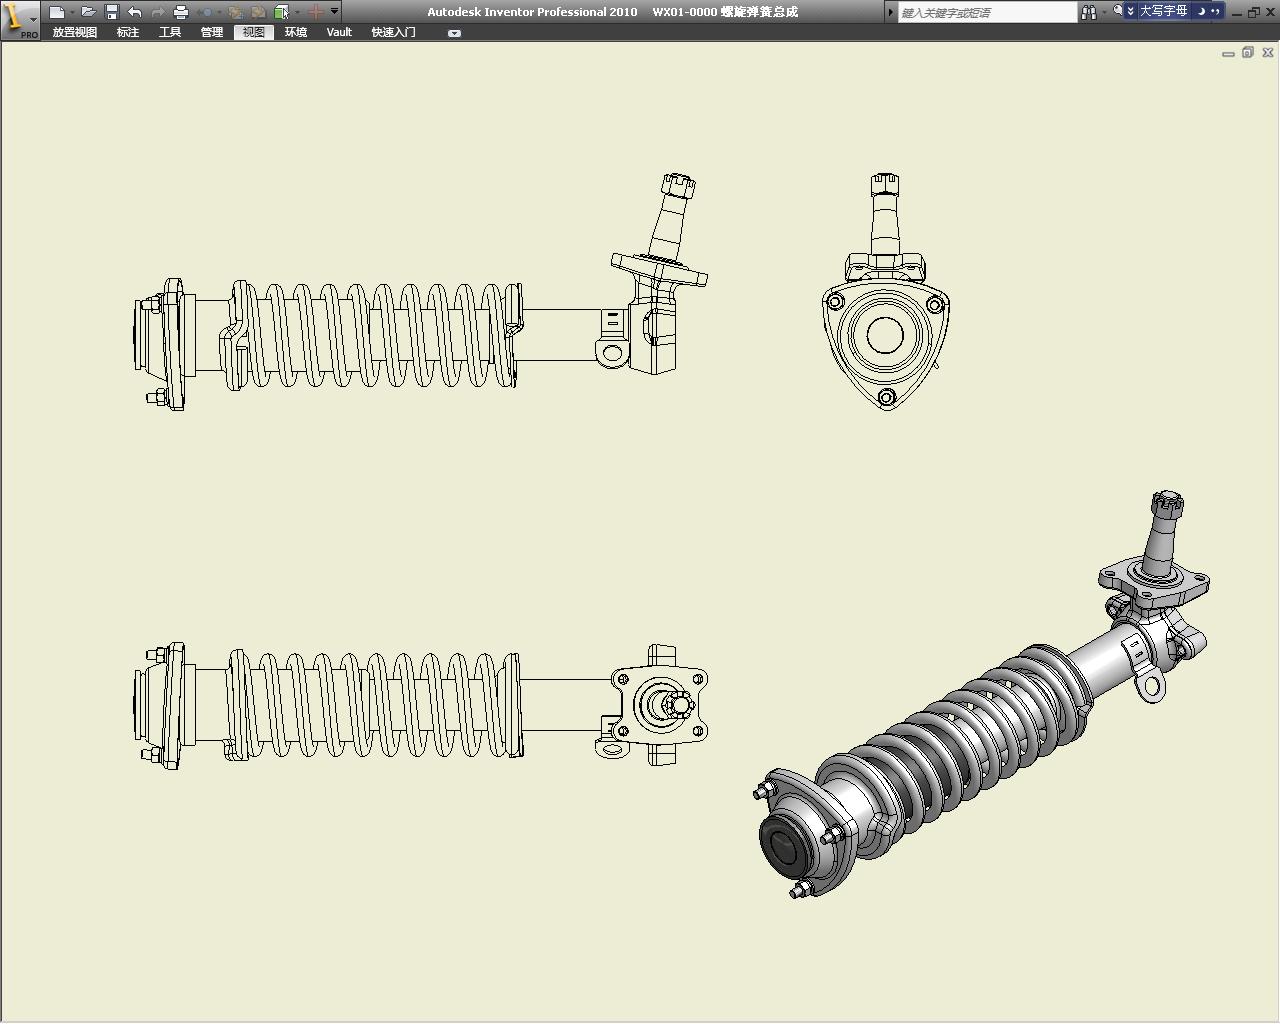Undo the last action

click(x=135, y=12)
